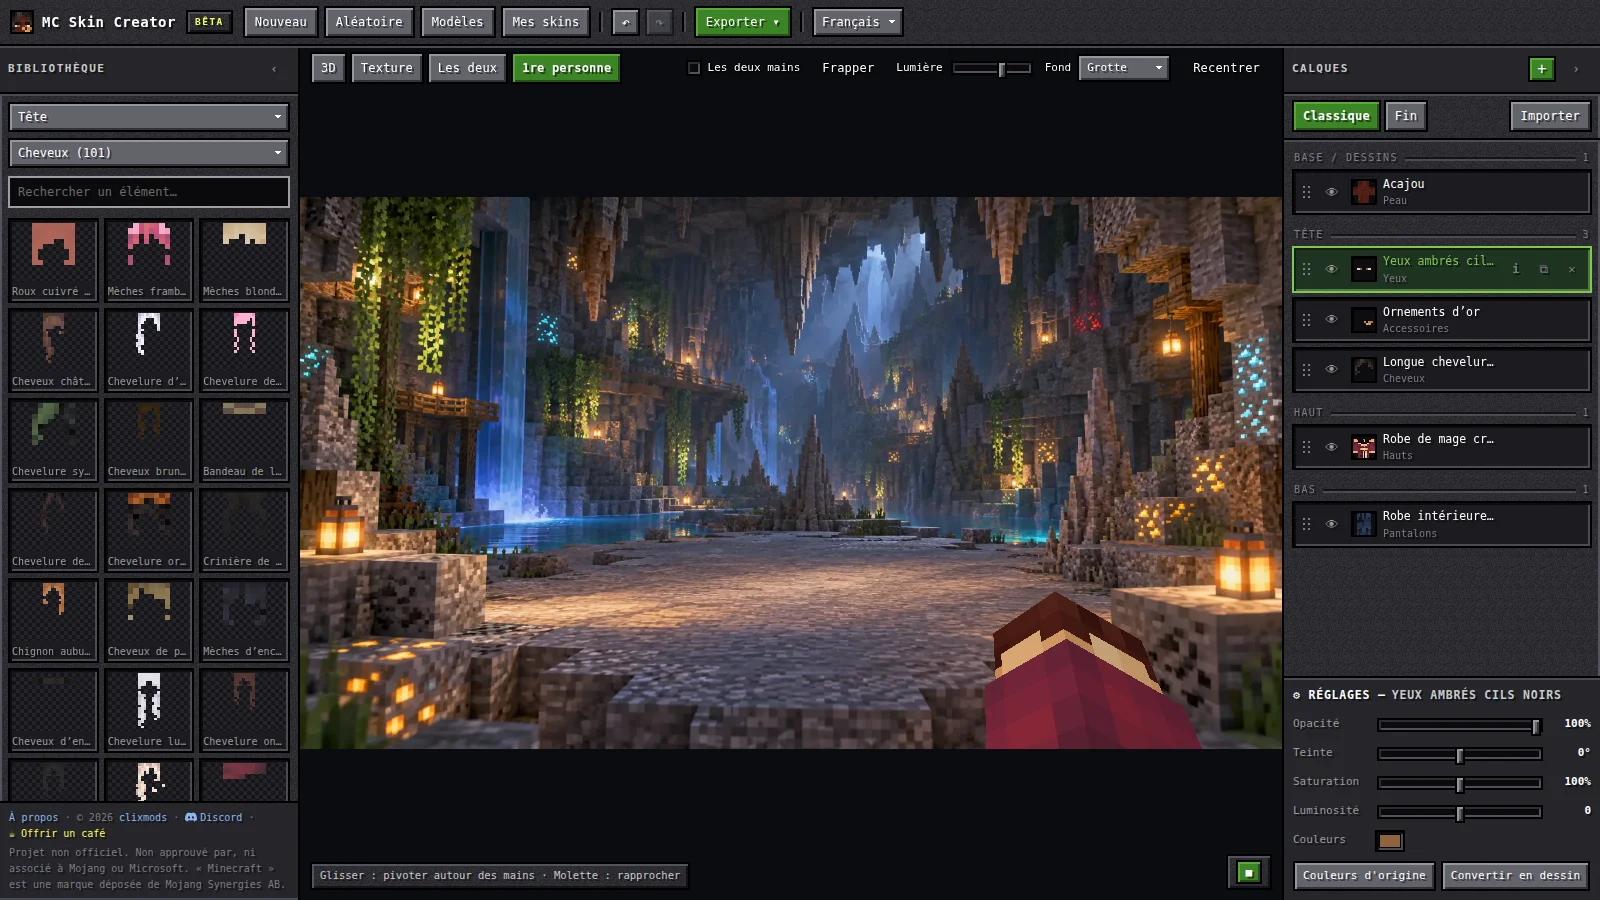Click the Nouveau button
Screen dimensions: 1600x900
point(281,22)
